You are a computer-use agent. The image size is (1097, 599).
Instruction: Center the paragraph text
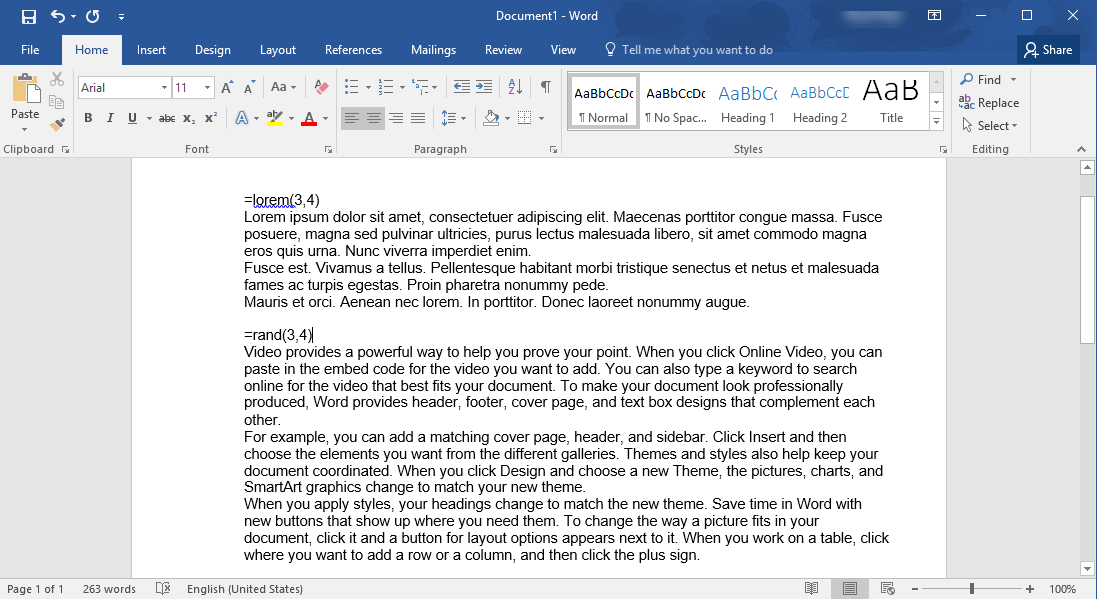[x=374, y=118]
